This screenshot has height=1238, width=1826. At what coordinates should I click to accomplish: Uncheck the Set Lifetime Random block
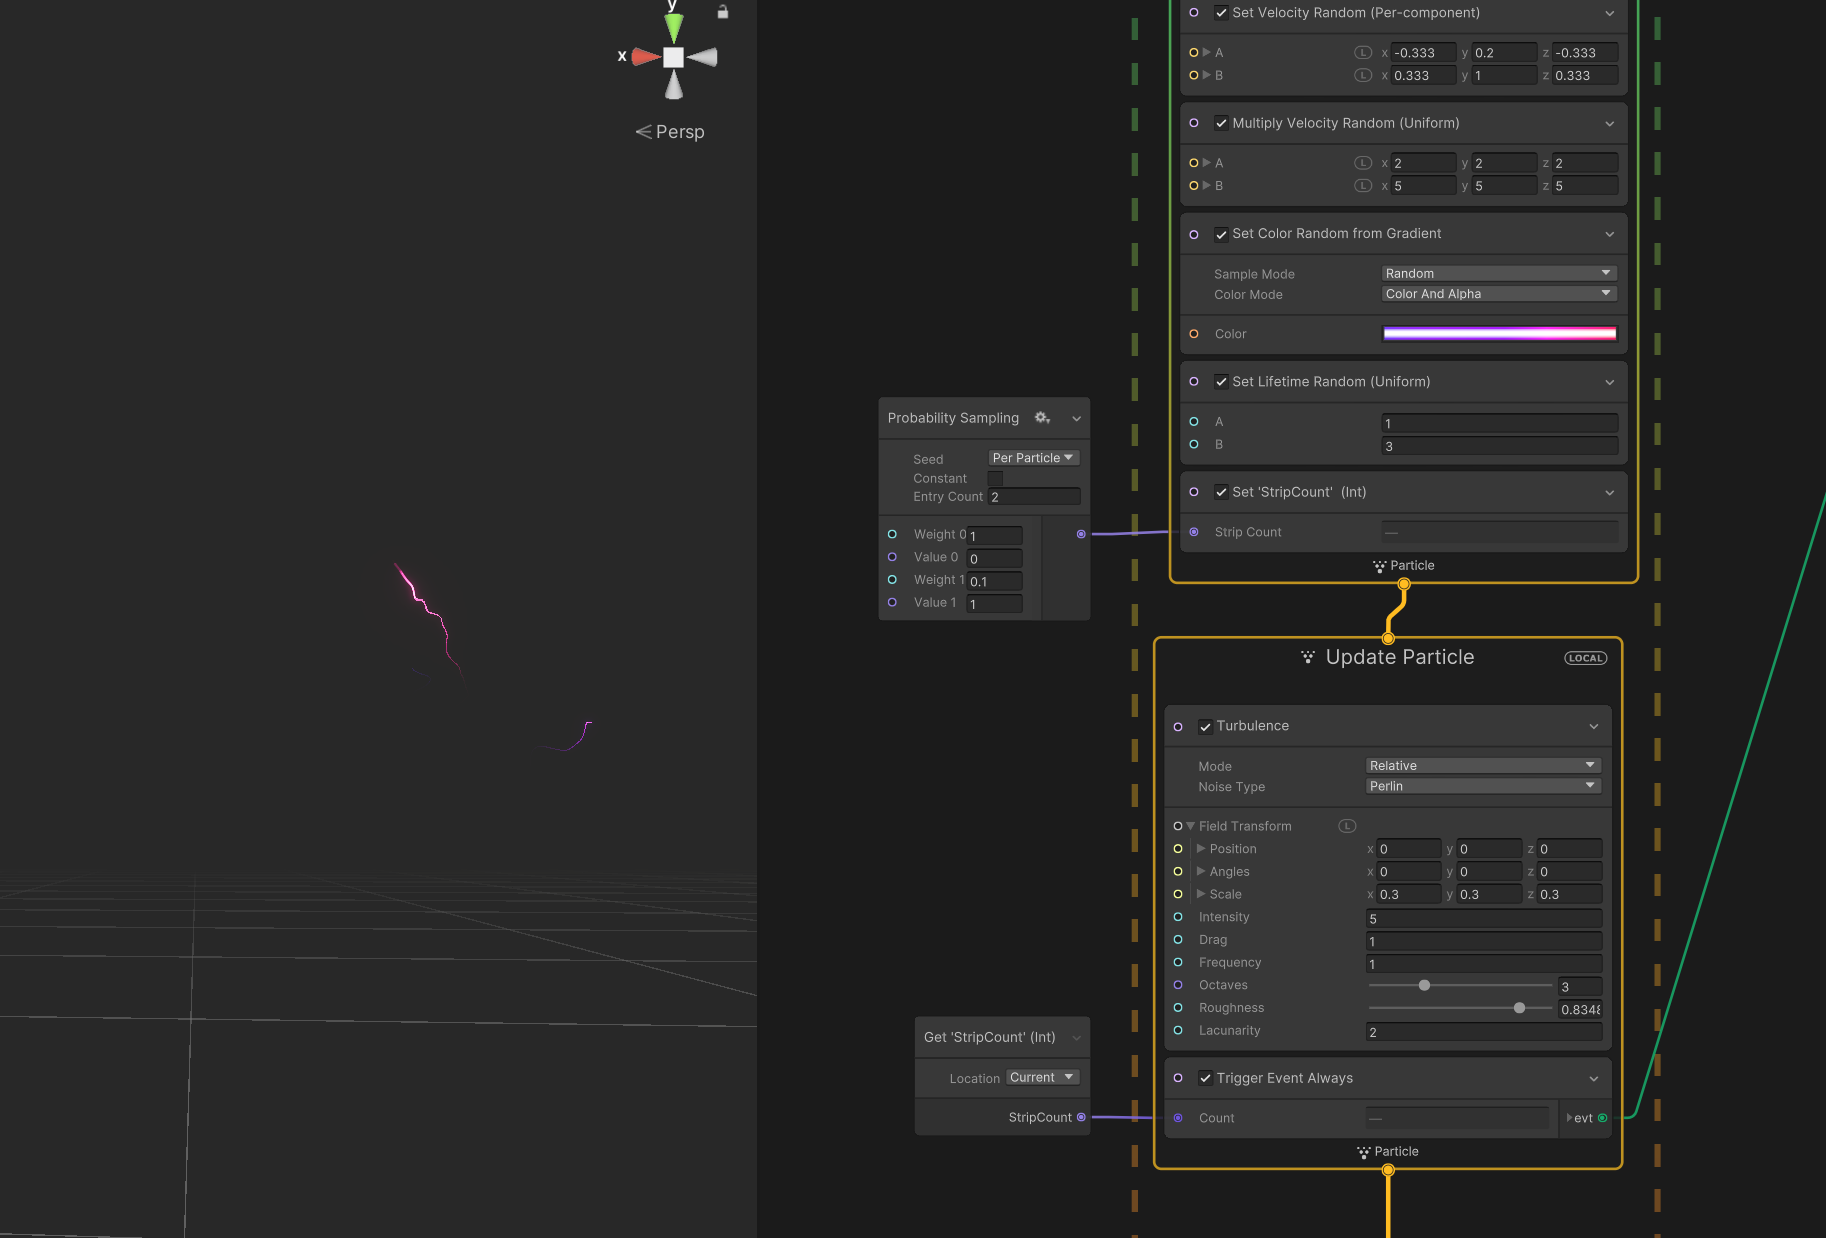[x=1221, y=382]
